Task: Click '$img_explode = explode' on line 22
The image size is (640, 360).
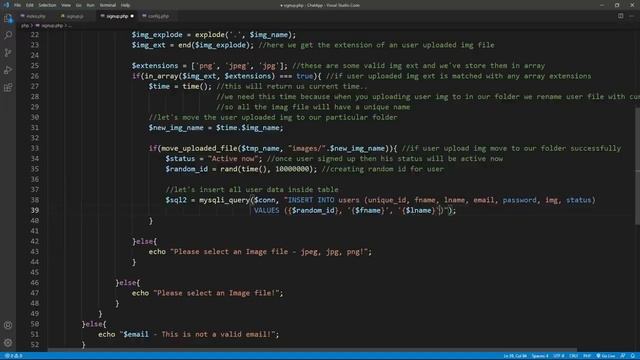Action: 178,35
